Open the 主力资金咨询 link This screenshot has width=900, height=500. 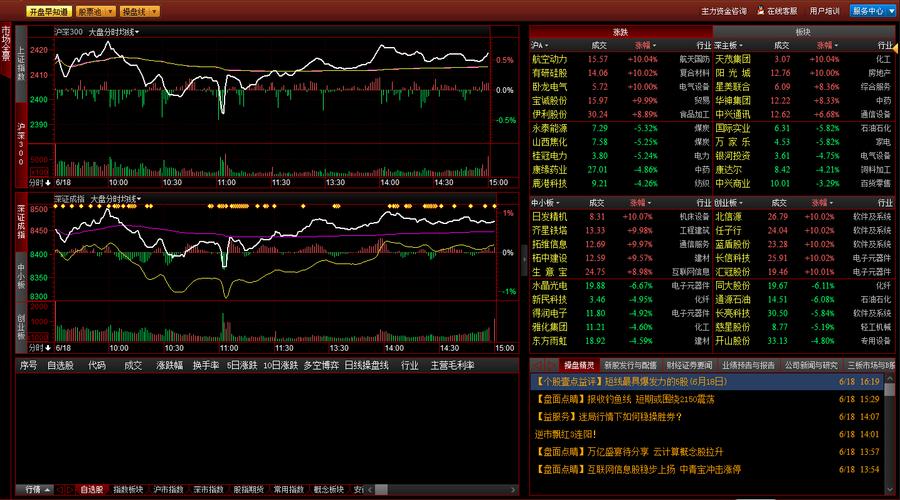(724, 11)
